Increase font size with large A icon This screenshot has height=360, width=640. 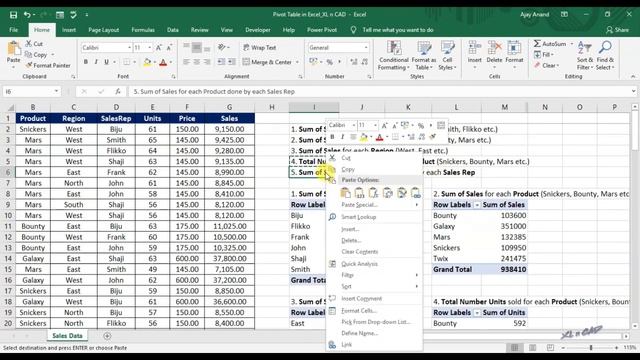pos(159,48)
